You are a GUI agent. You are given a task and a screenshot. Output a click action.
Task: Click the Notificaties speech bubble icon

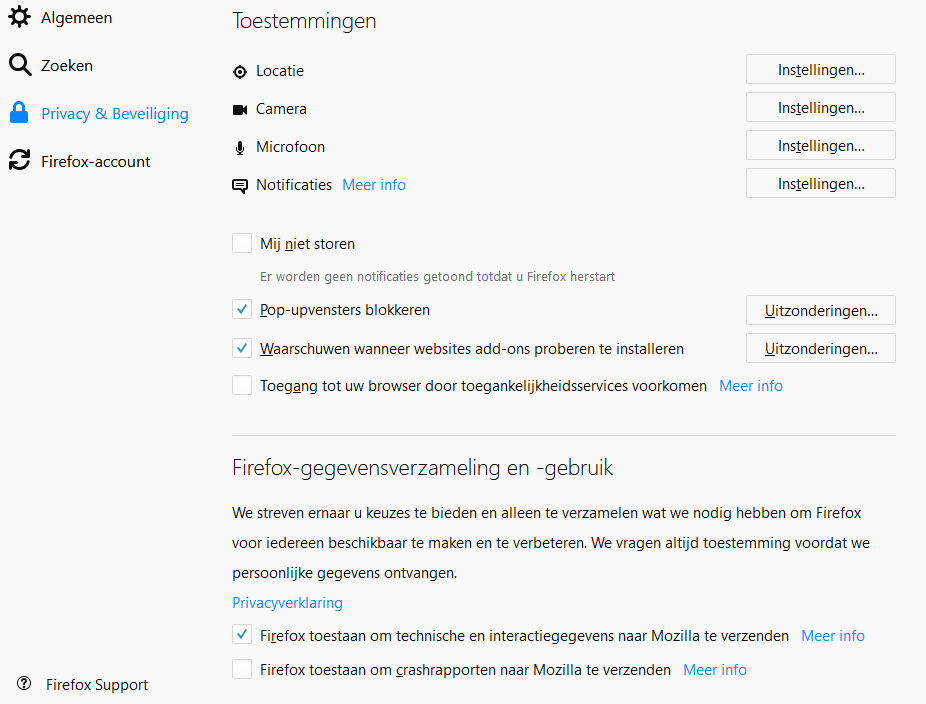click(x=240, y=186)
